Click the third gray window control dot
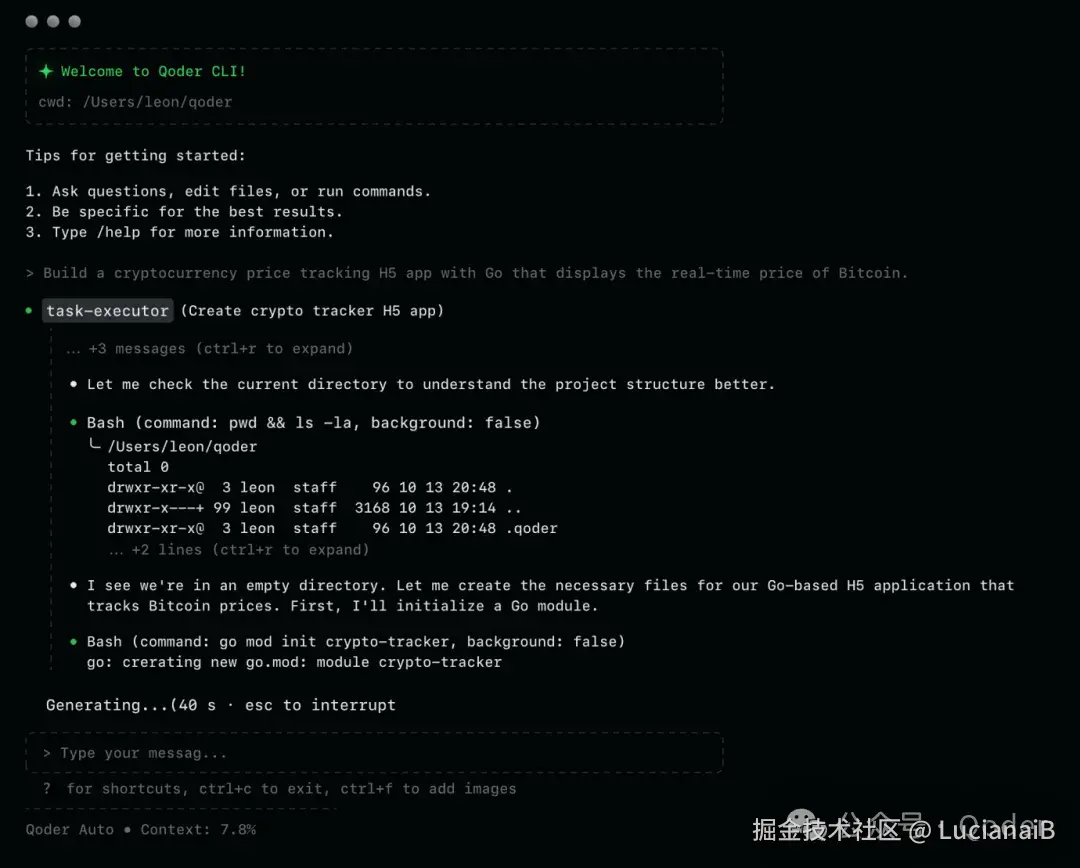Screen dimensions: 1080x868 coord(74,21)
